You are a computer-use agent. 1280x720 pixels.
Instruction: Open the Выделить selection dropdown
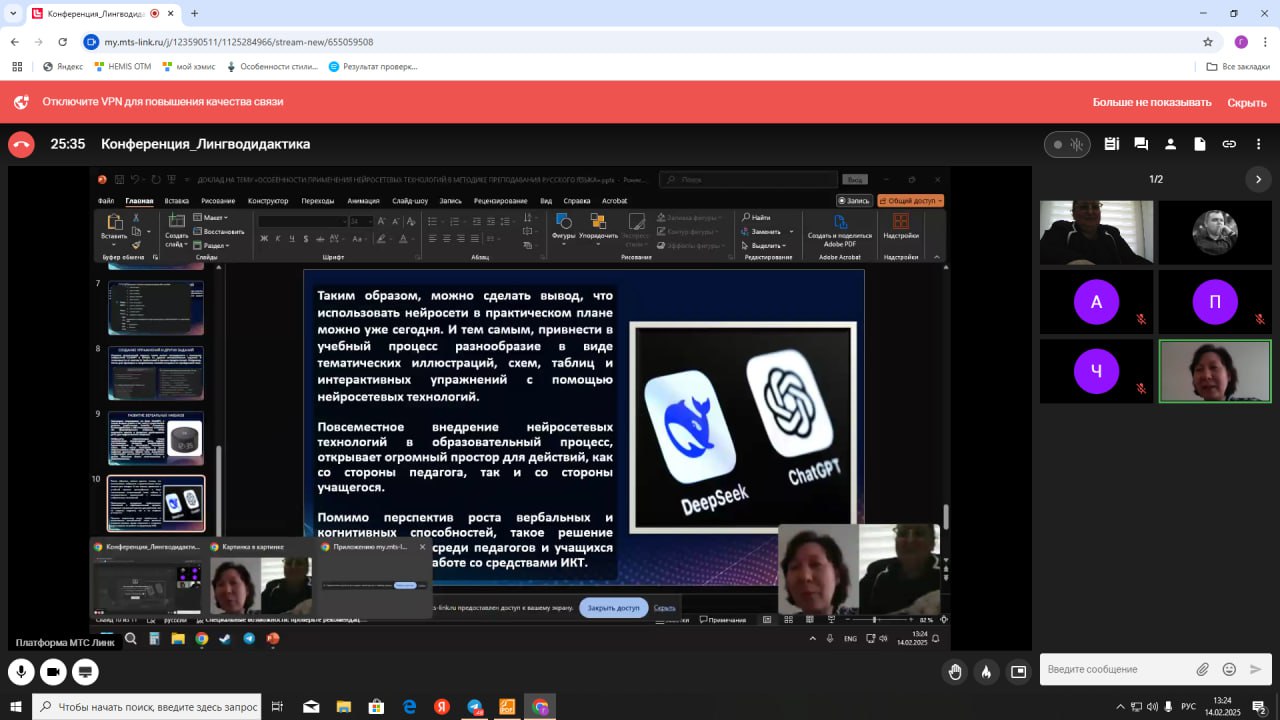(766, 245)
